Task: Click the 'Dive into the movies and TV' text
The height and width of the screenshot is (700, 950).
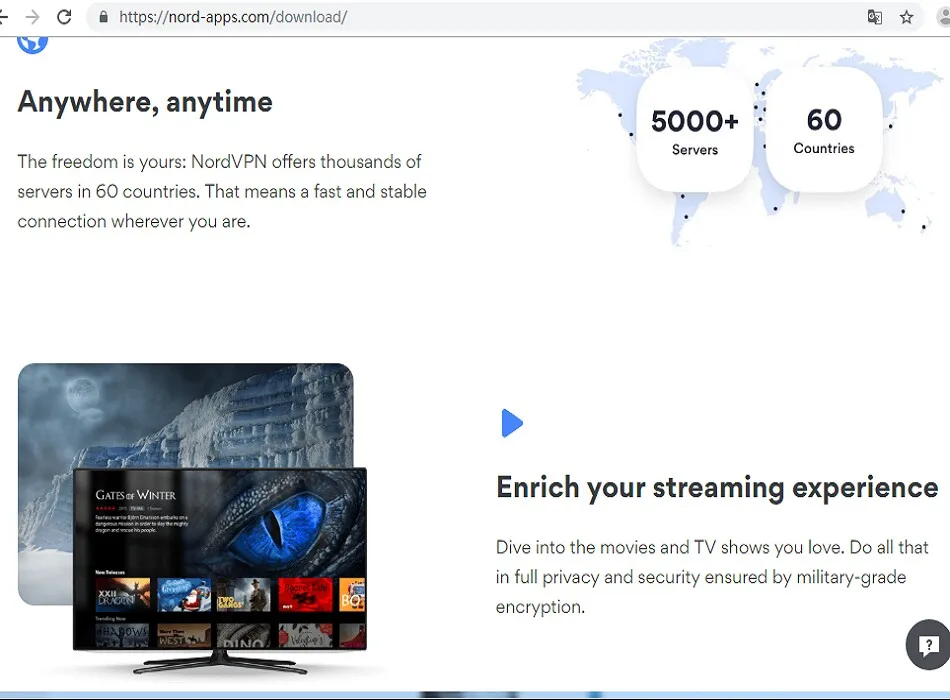Action: click(x=606, y=547)
